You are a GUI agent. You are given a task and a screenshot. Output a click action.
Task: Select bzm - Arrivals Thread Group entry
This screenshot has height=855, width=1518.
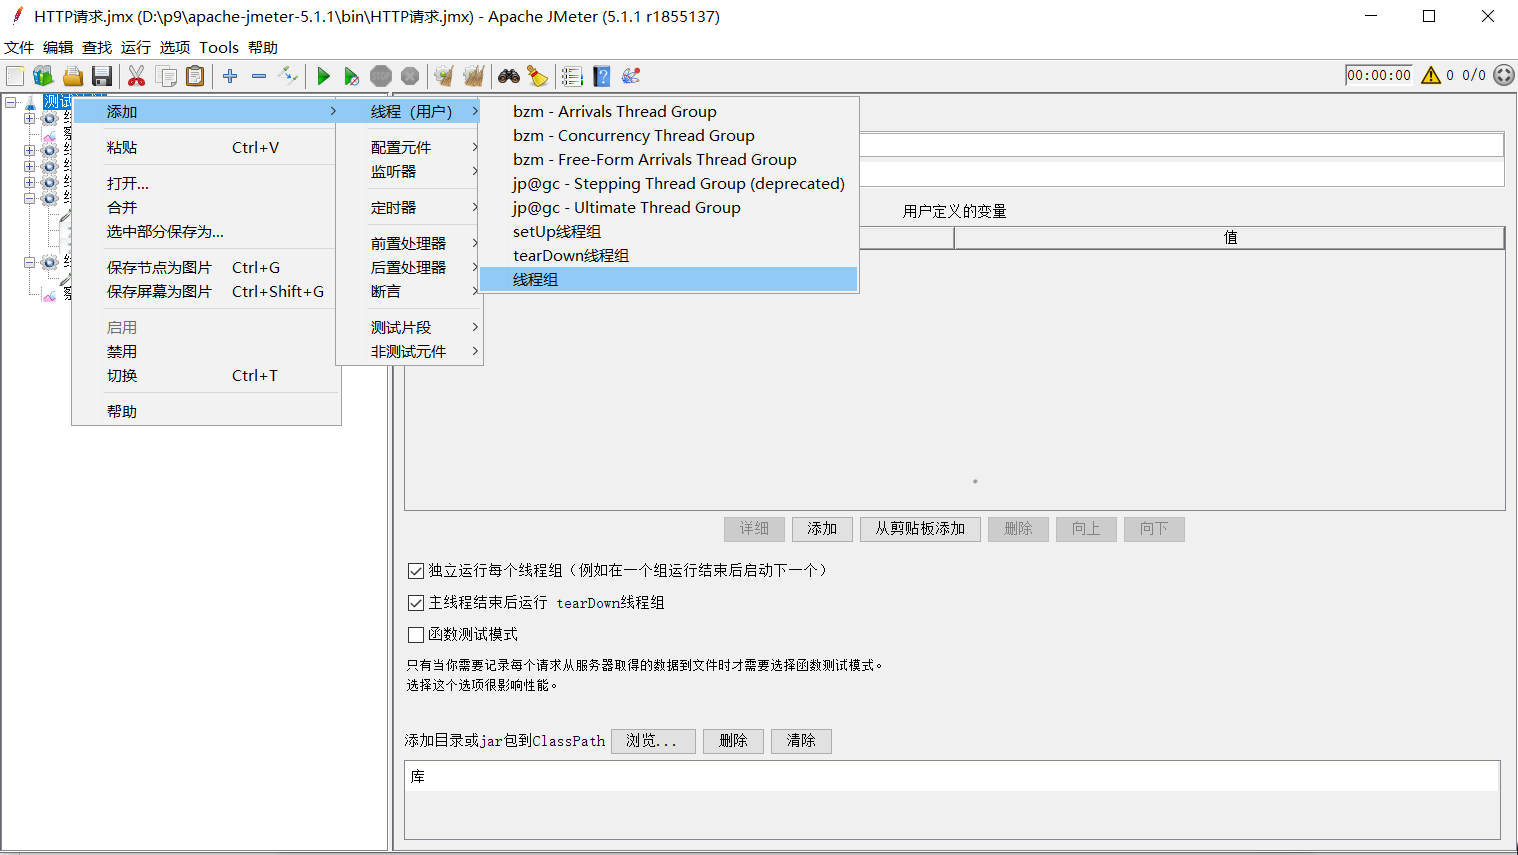(668, 111)
